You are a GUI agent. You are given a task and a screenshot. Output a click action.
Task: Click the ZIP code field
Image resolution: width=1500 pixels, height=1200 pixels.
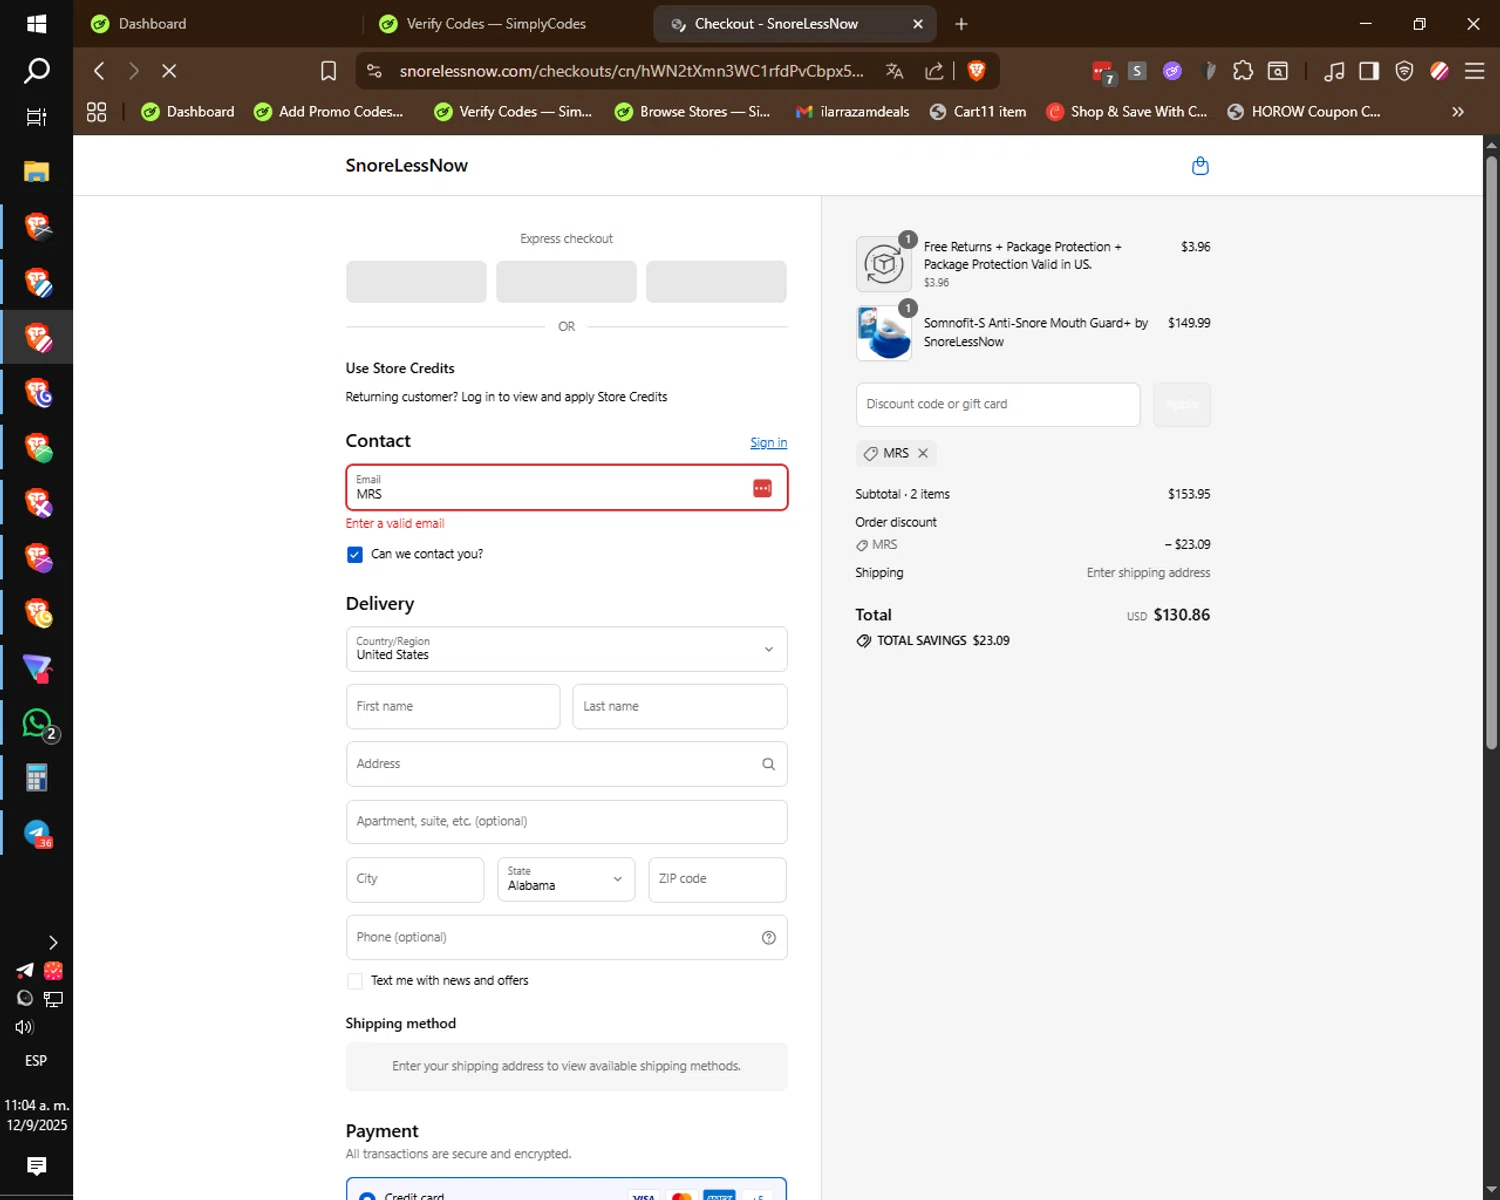717,880
